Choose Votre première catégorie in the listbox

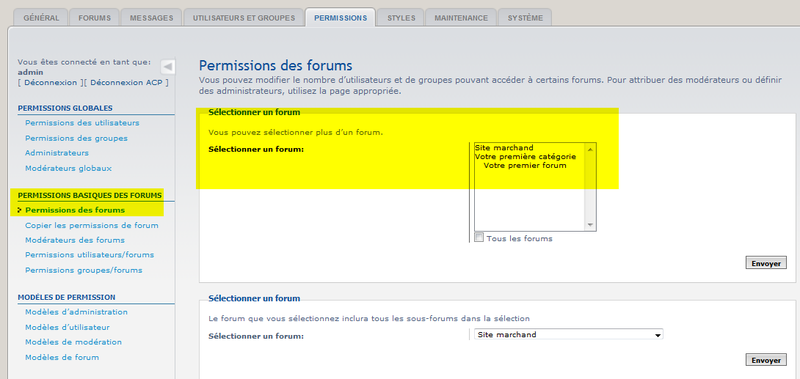pos(526,157)
